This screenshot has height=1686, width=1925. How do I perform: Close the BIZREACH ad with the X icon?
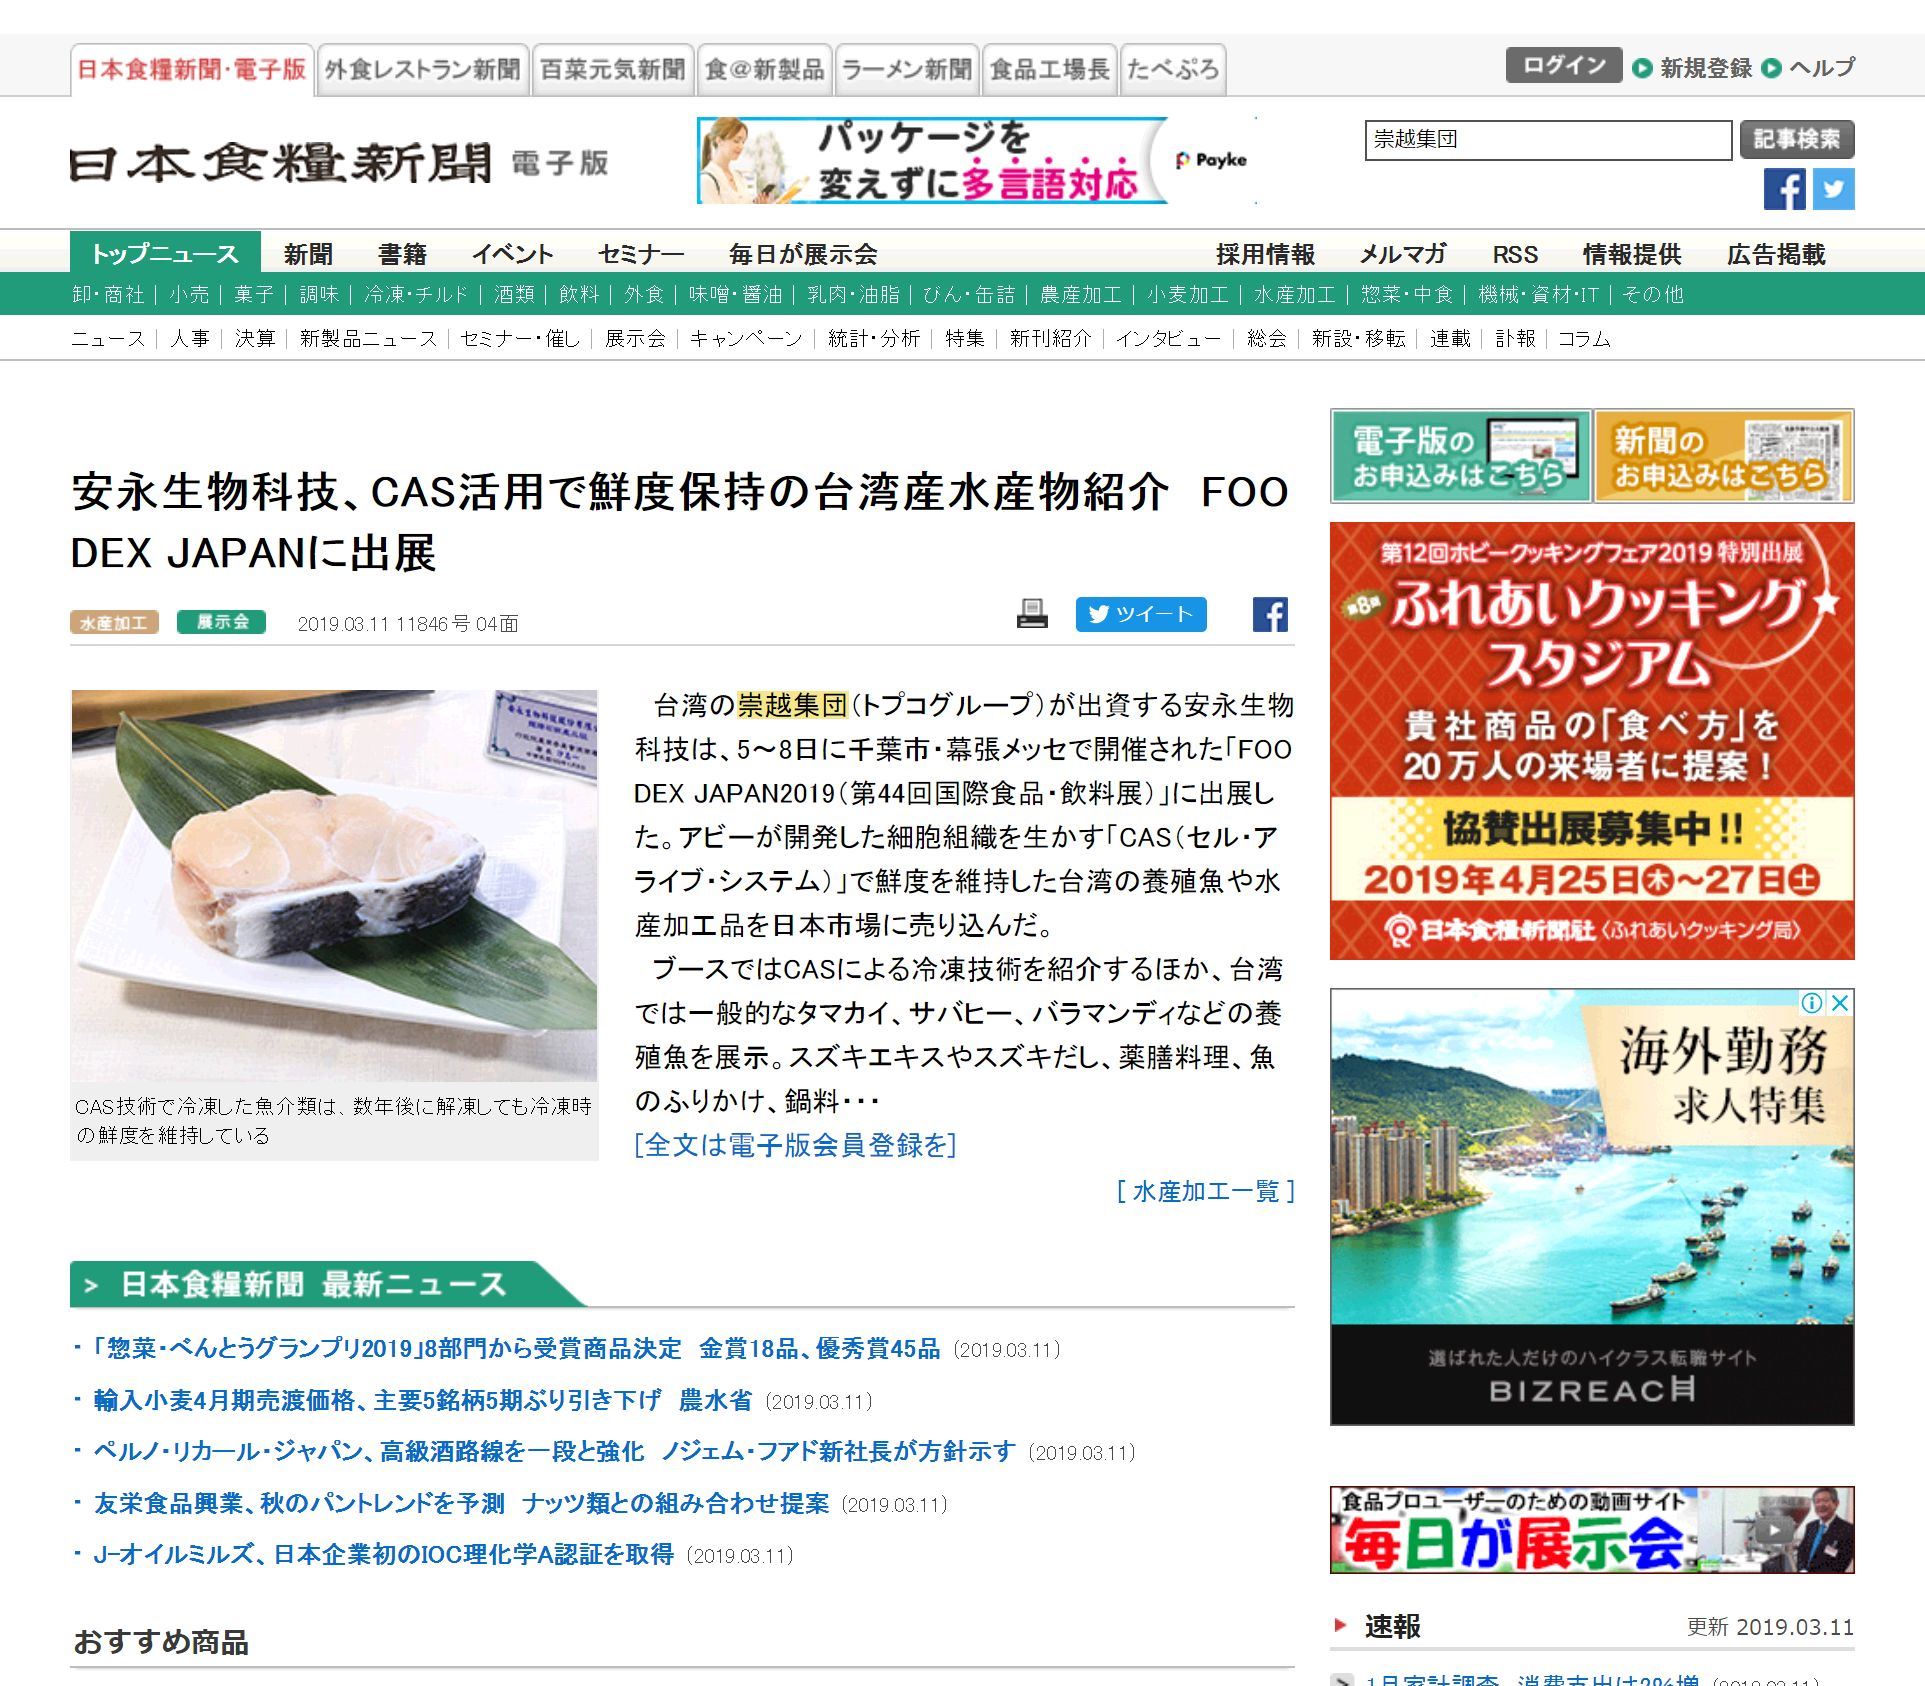click(1840, 1002)
